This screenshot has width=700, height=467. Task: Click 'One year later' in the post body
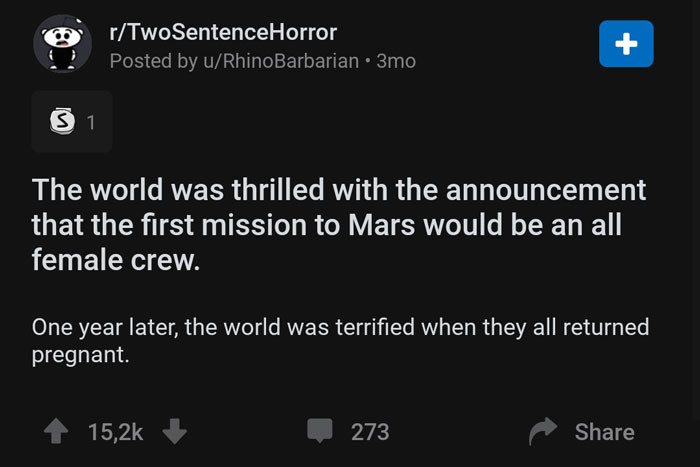pos(105,327)
